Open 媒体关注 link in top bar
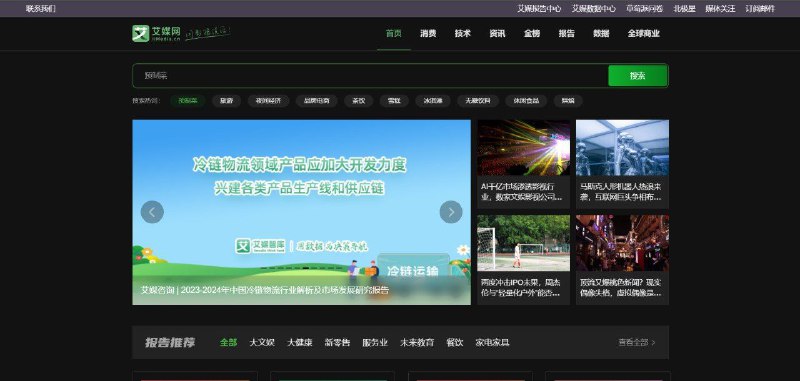 tap(720, 9)
